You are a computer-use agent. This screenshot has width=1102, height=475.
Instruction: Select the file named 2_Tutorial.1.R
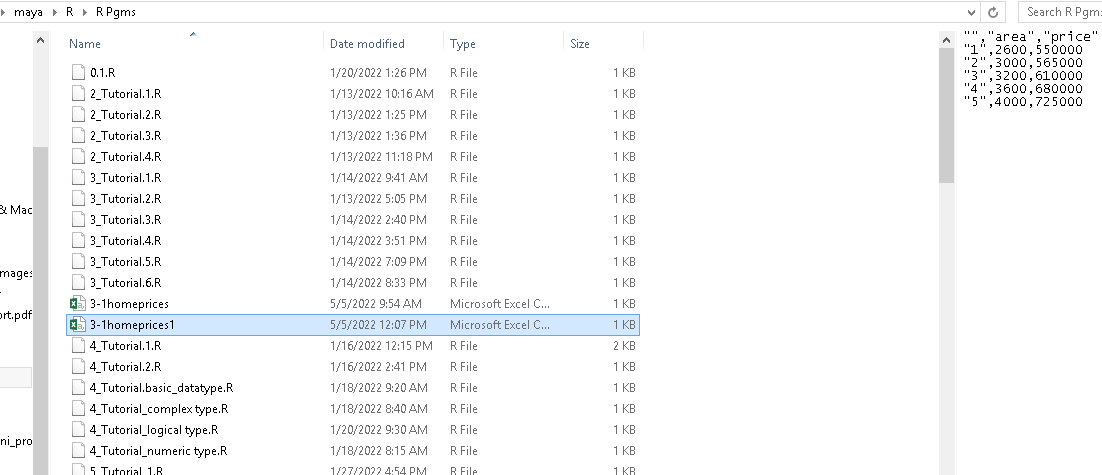click(x=125, y=93)
